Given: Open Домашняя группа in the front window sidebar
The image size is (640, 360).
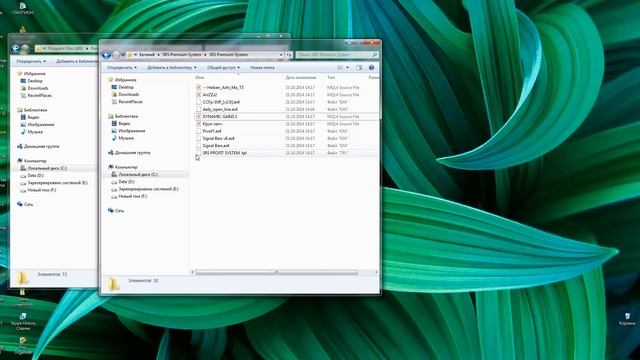Looking at the screenshot, I should click(x=132, y=153).
